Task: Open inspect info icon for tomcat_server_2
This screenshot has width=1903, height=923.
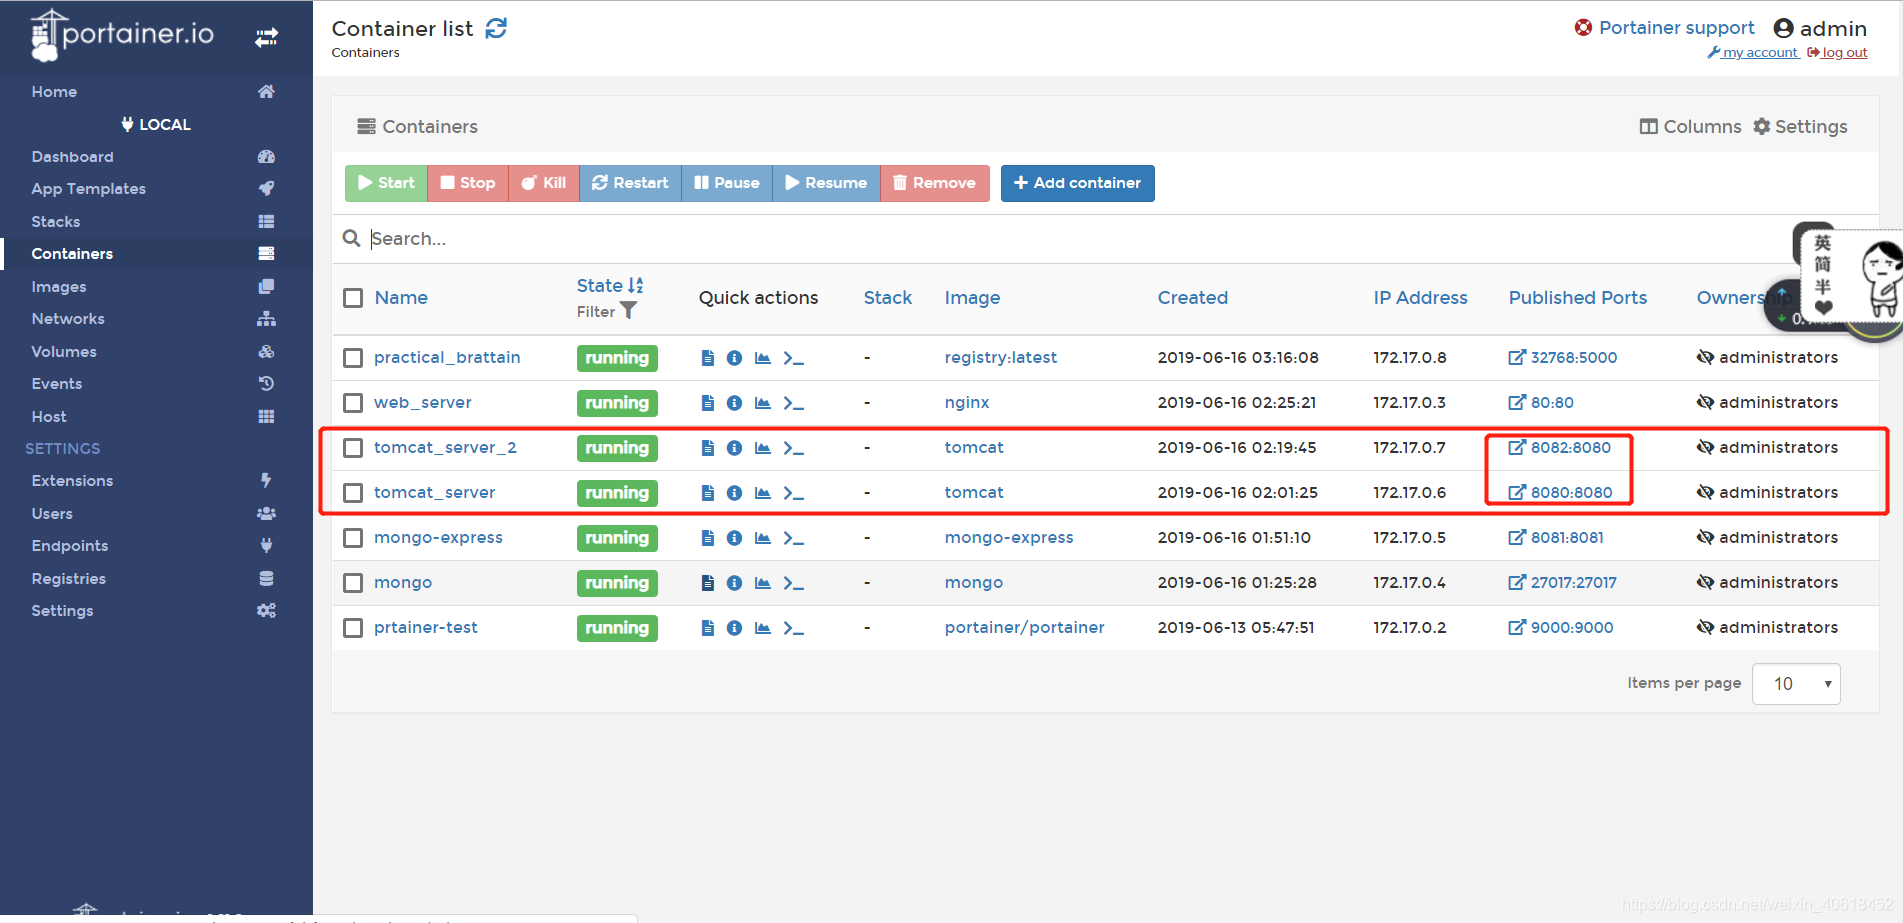Action: point(734,448)
